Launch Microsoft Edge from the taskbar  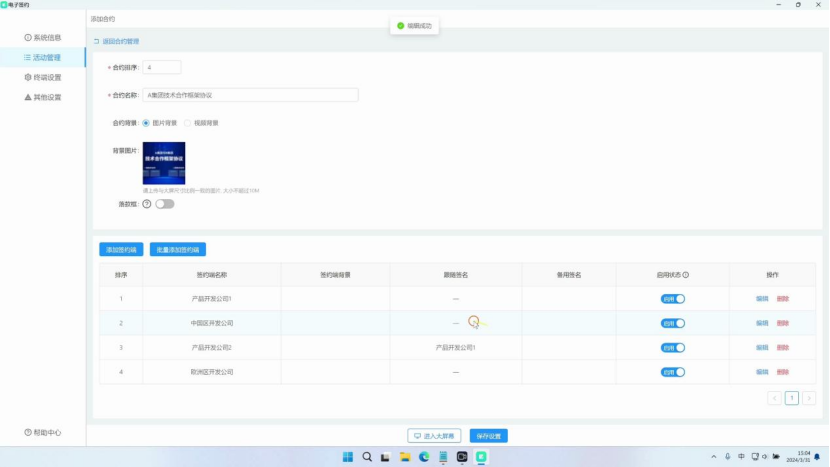click(424, 457)
